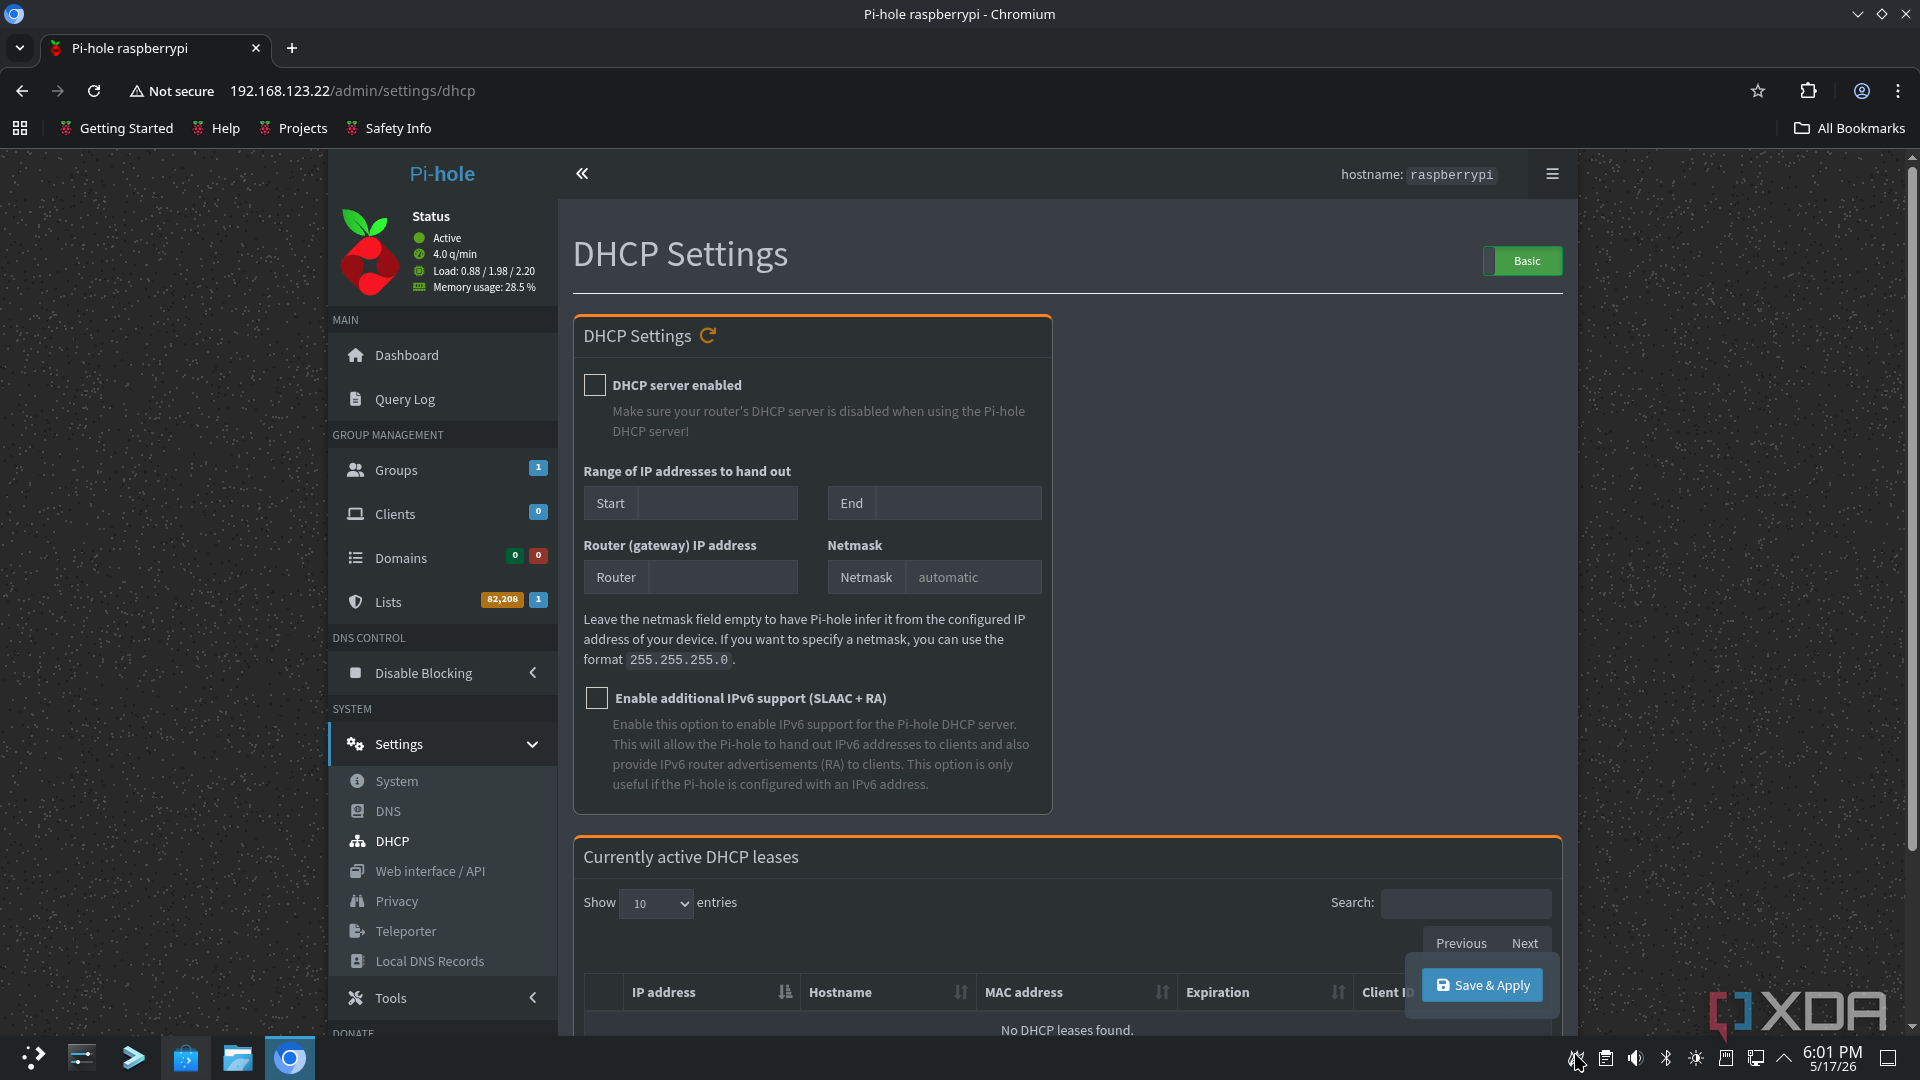Click the End IP address field
Screen dimensions: 1920x1080
(x=958, y=504)
